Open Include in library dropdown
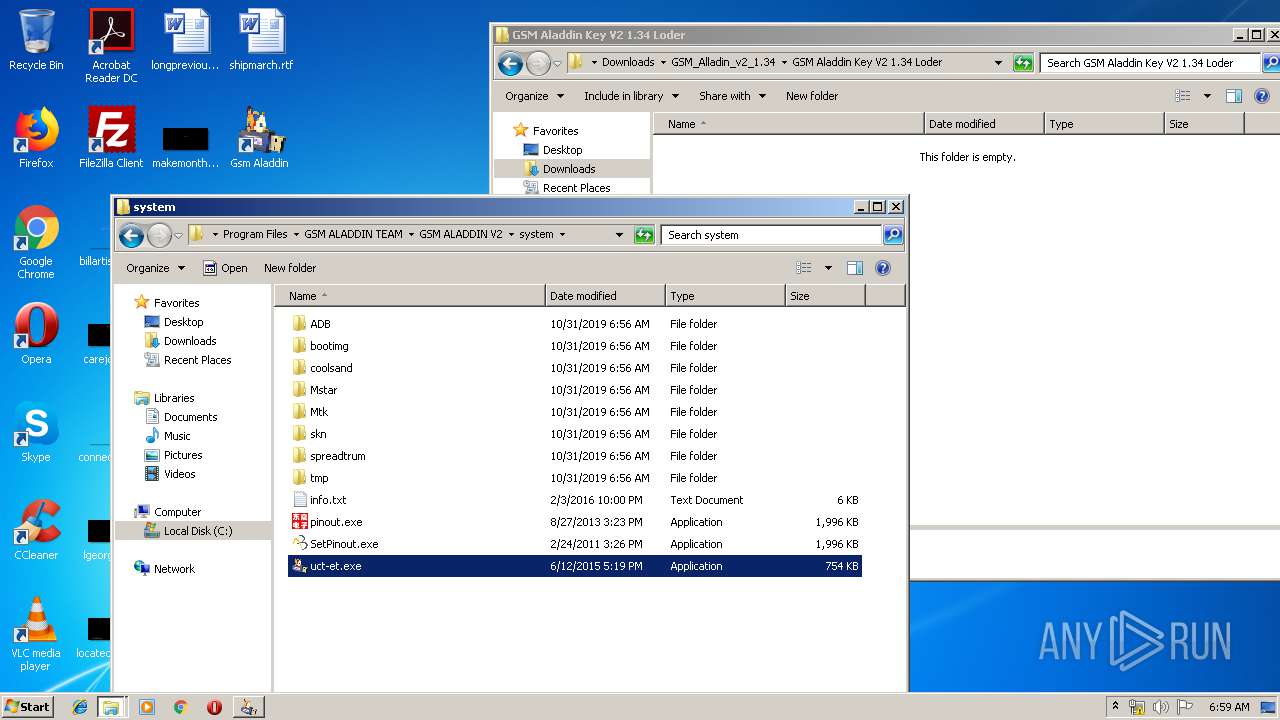1280x720 pixels. tap(631, 96)
